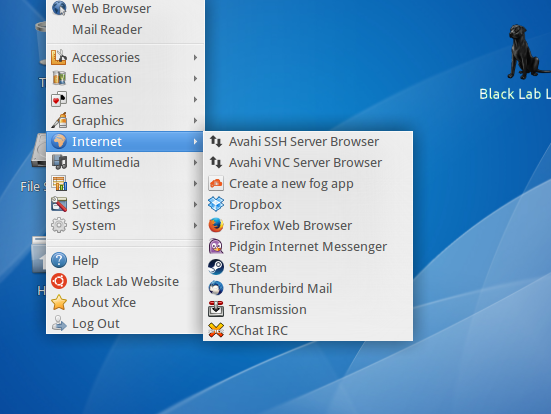Launch Web Browser menu entry label
551x414 pixels.
[x=111, y=8]
